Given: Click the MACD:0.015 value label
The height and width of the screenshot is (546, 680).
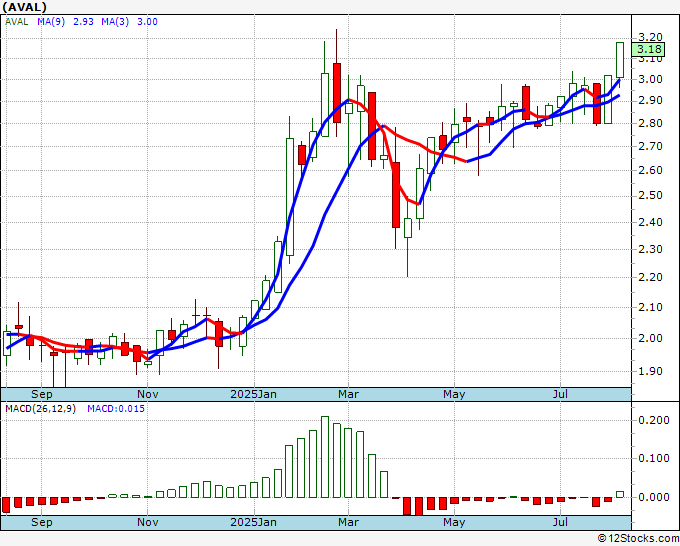Looking at the screenshot, I should (x=116, y=409).
